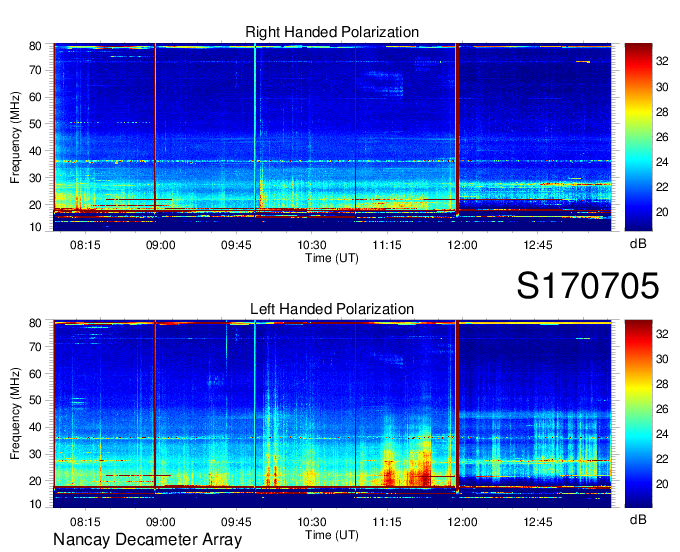Image resolution: width=680 pixels, height=552 pixels.
Task: Click 26 dB label on Left Handed colorbar
Action: [662, 409]
